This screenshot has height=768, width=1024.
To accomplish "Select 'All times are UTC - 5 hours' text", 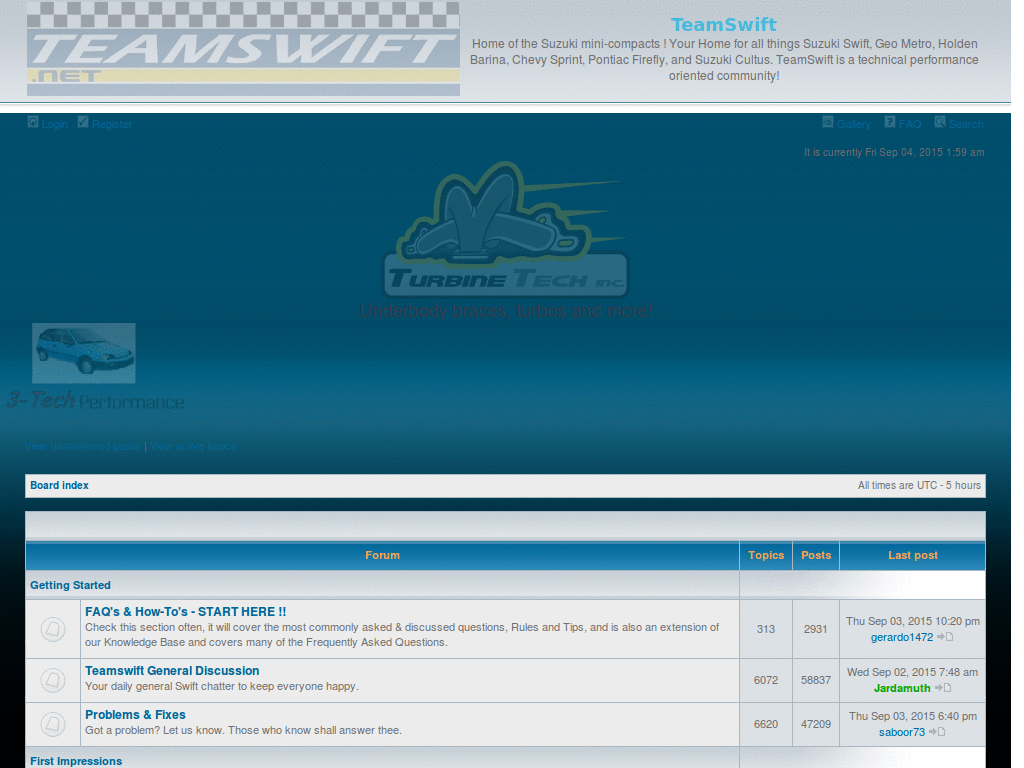I will tap(920, 485).
